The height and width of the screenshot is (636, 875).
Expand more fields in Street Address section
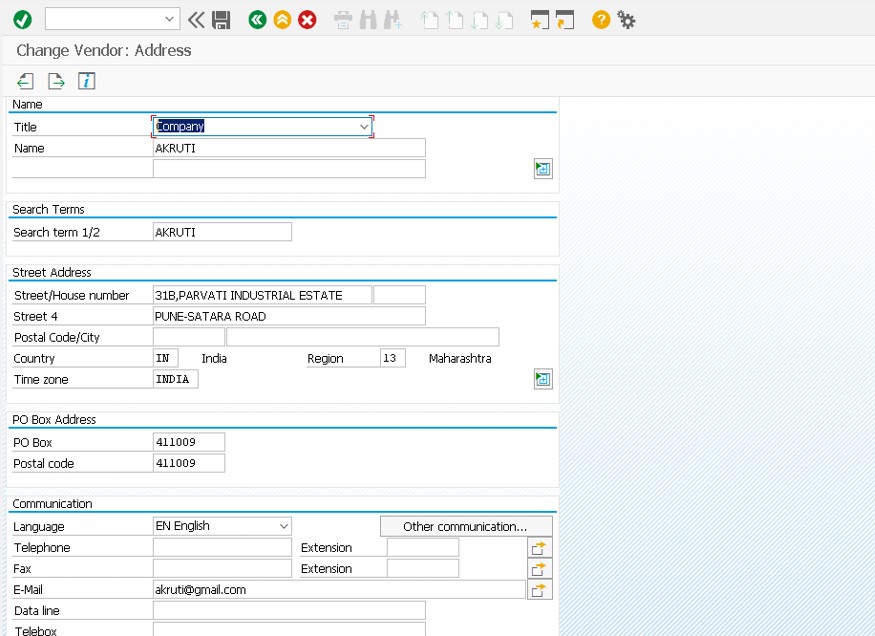(543, 379)
